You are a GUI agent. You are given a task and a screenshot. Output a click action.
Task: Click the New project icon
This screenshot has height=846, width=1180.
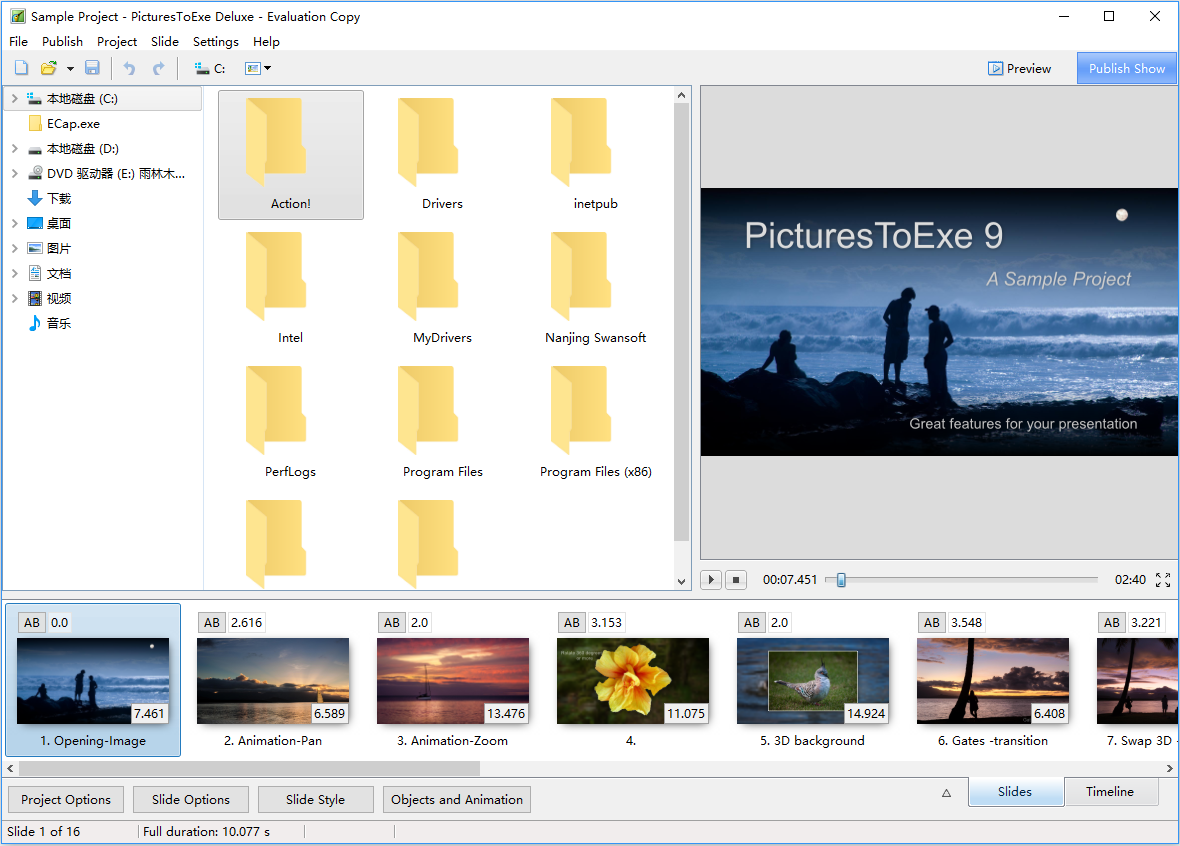coord(21,68)
